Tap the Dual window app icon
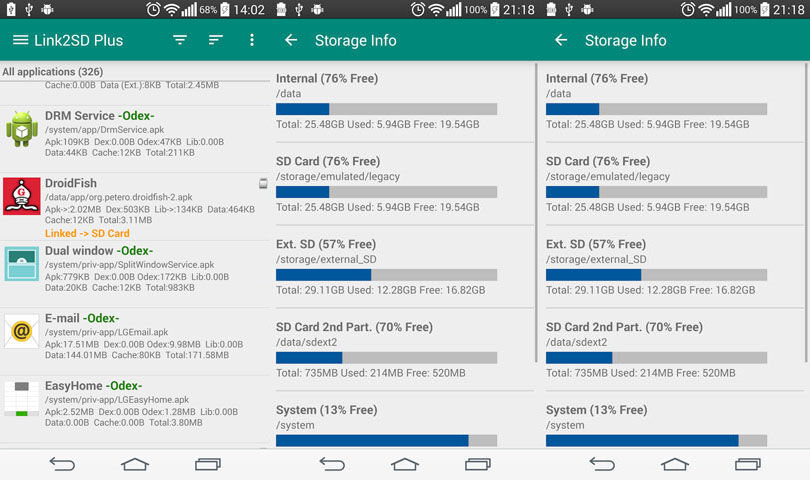 tap(22, 264)
